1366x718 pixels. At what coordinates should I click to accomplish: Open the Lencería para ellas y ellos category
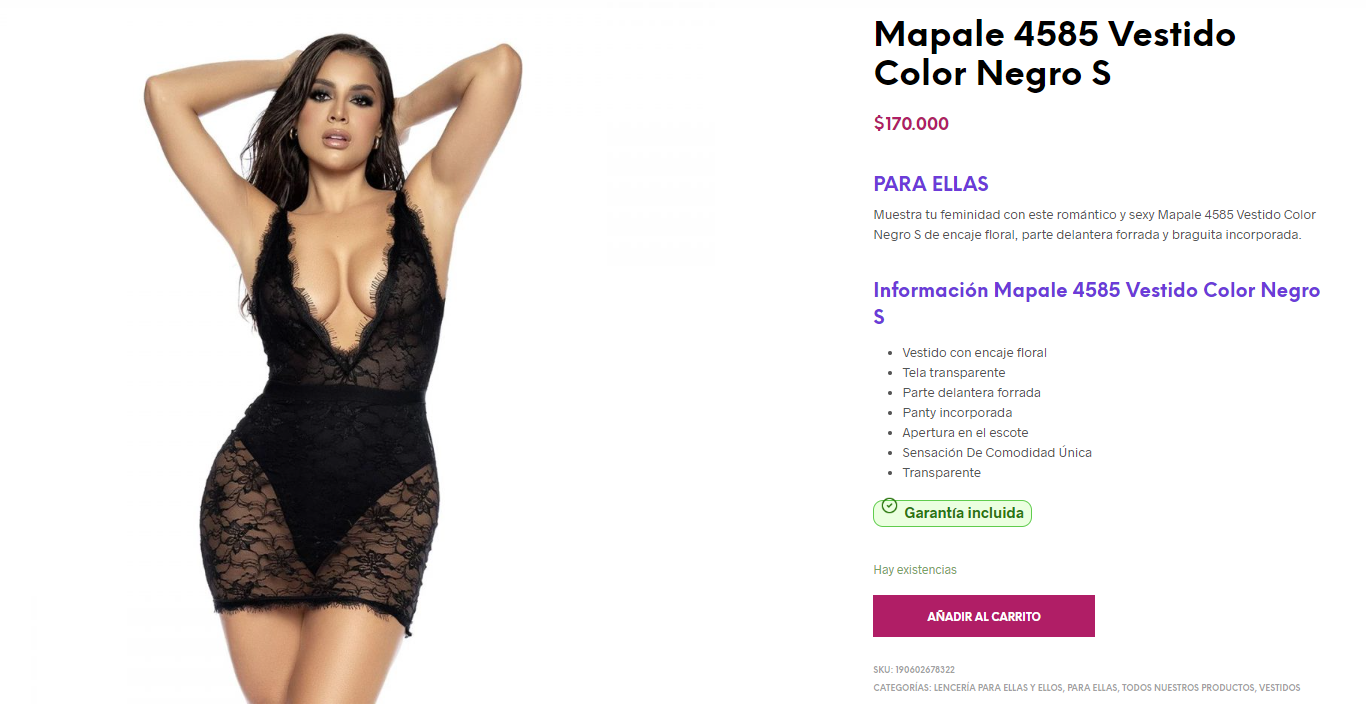pos(997,688)
